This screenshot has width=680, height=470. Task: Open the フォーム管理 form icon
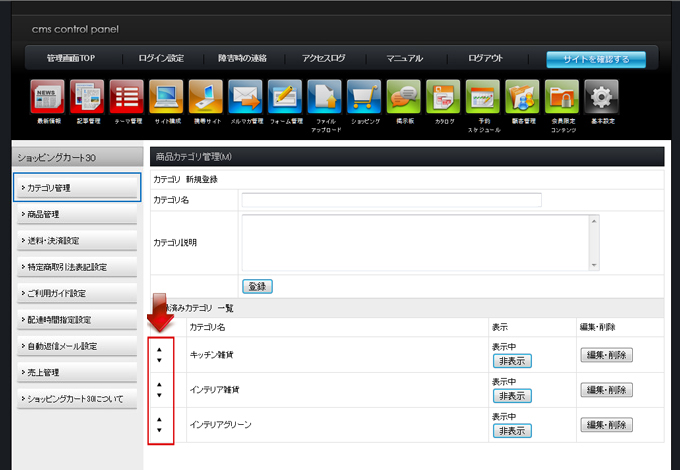pos(285,97)
